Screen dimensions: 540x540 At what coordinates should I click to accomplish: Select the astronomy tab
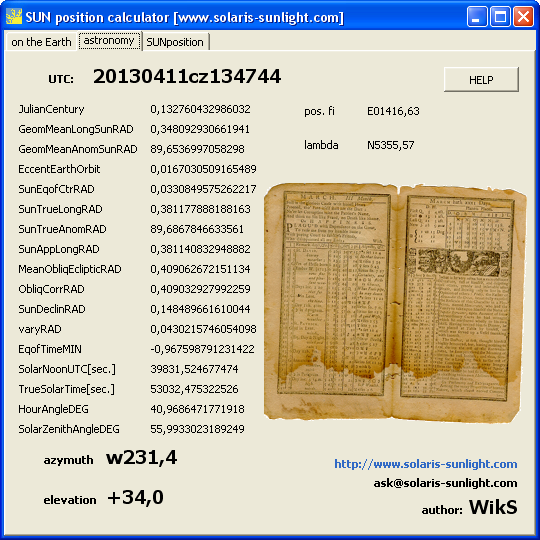(109, 41)
